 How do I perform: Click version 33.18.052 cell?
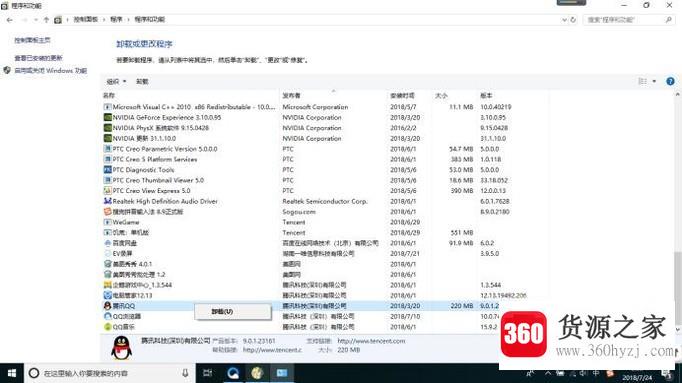point(494,180)
